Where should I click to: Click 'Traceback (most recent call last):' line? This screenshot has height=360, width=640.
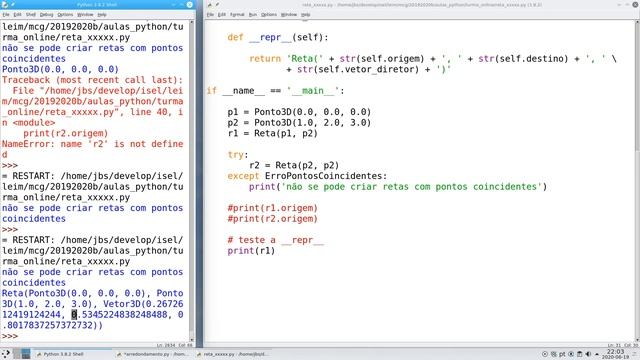[93, 80]
